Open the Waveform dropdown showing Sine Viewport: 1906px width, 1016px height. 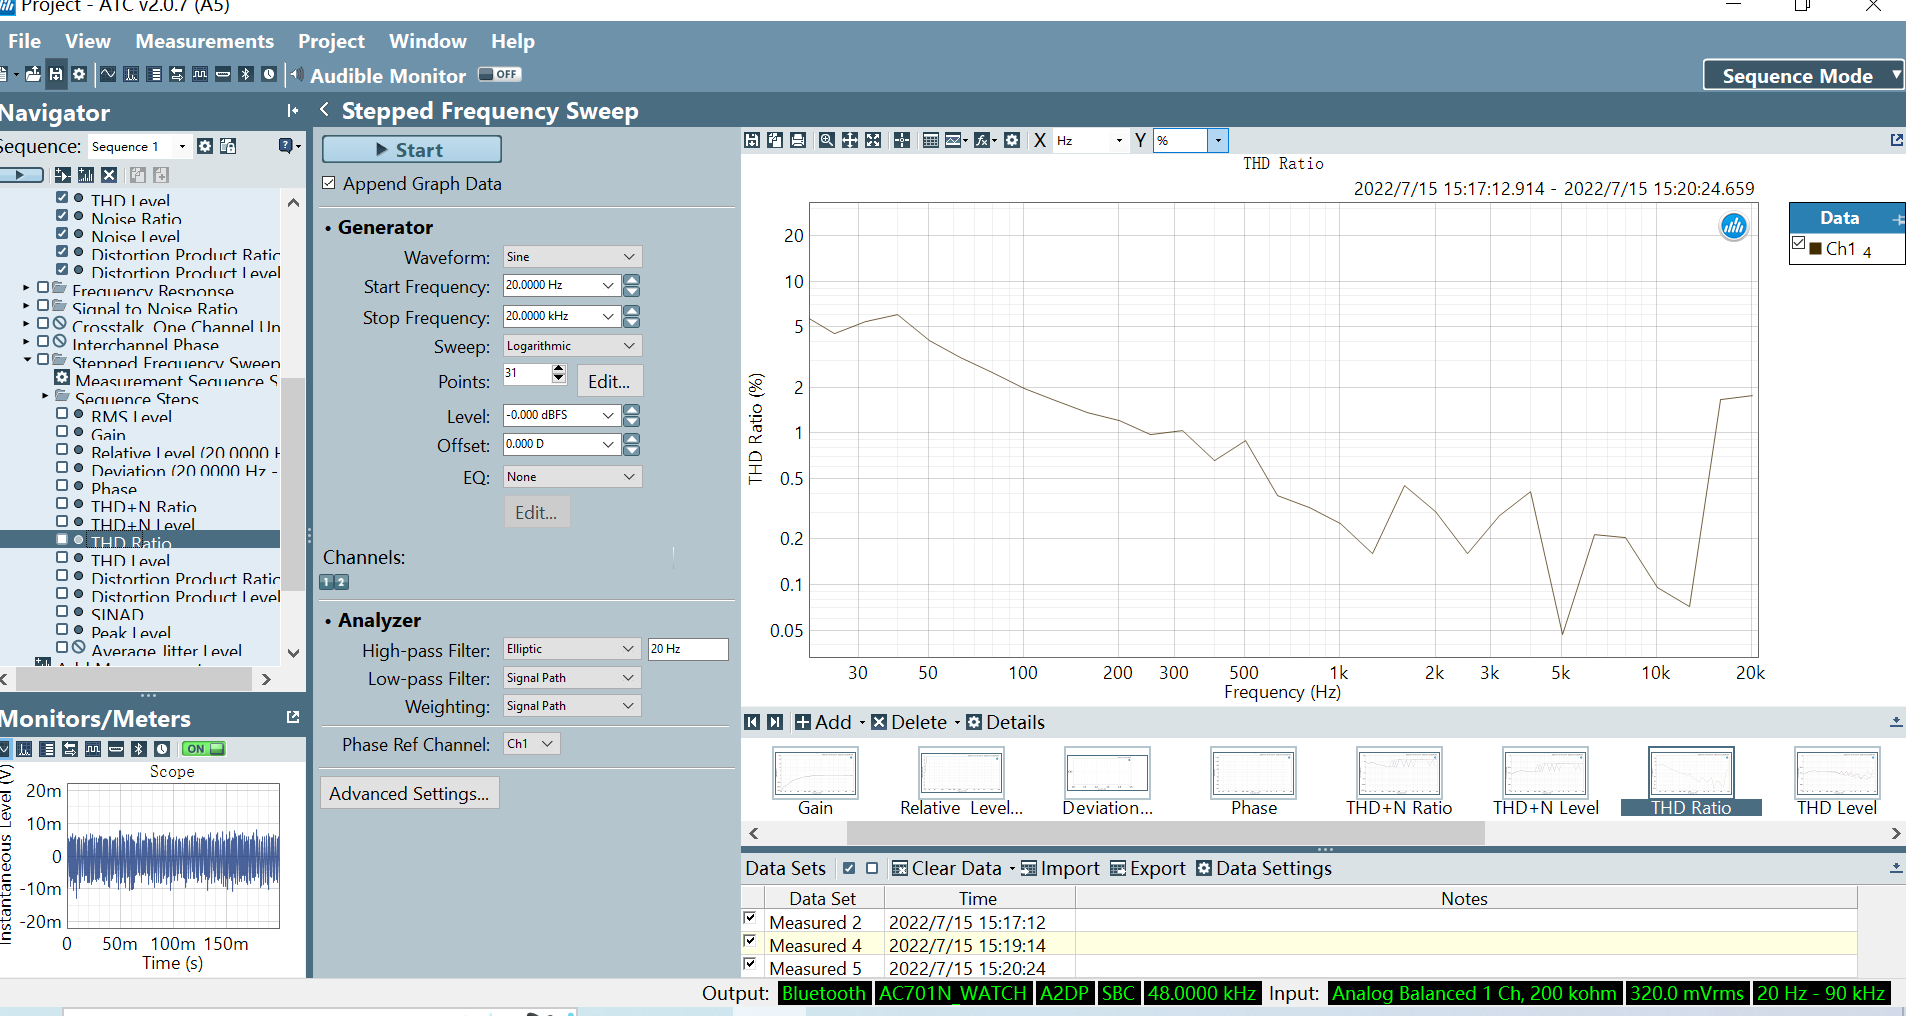pyautogui.click(x=572, y=257)
